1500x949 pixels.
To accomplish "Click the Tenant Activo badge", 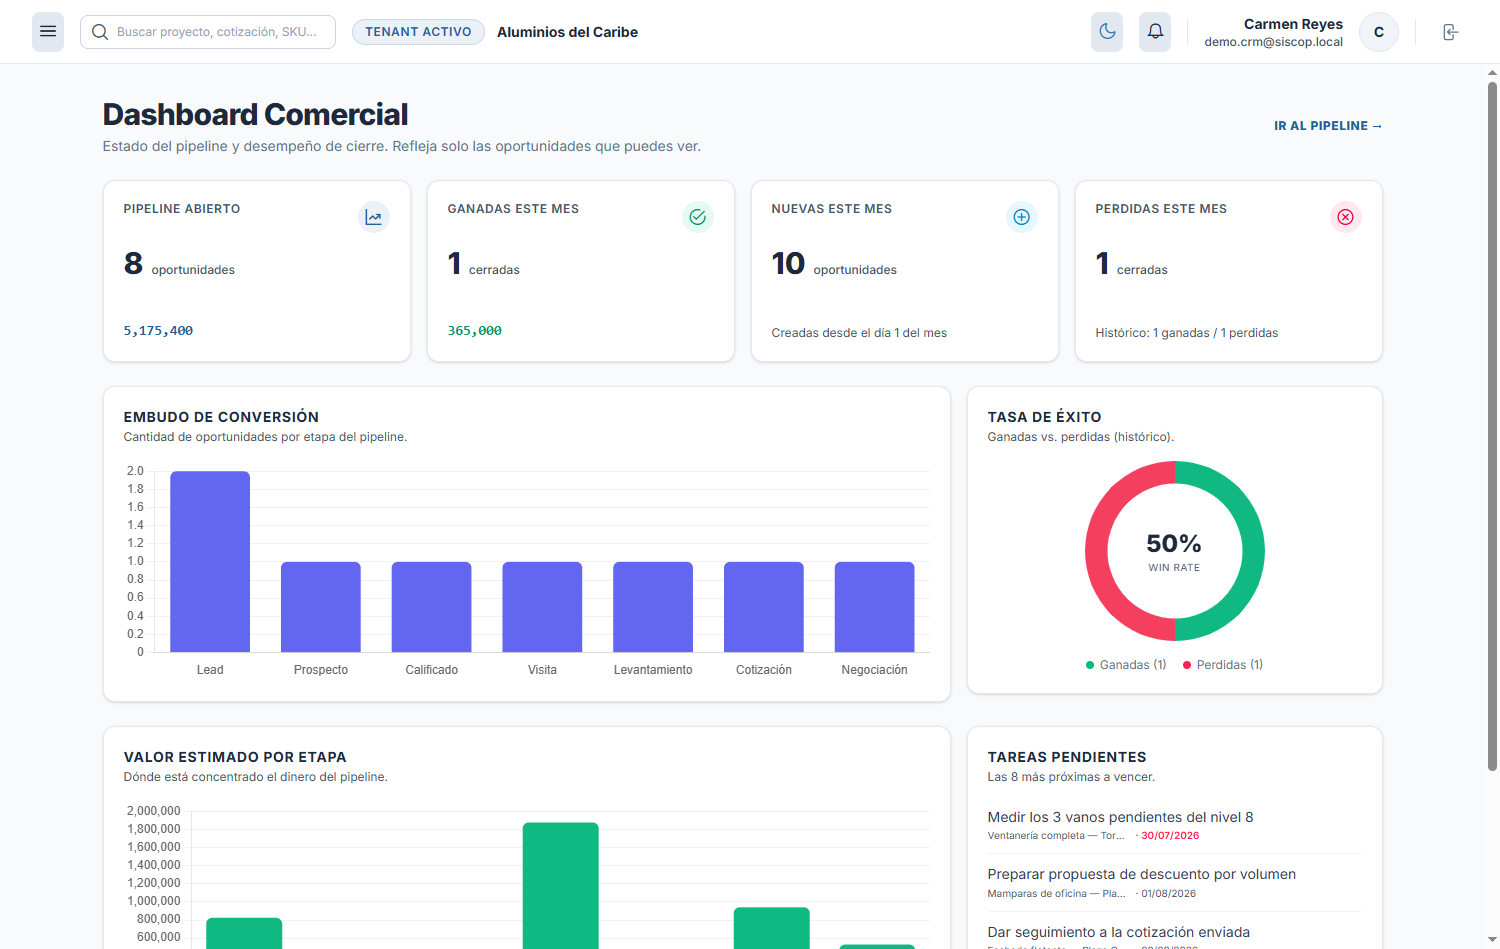I will point(418,32).
